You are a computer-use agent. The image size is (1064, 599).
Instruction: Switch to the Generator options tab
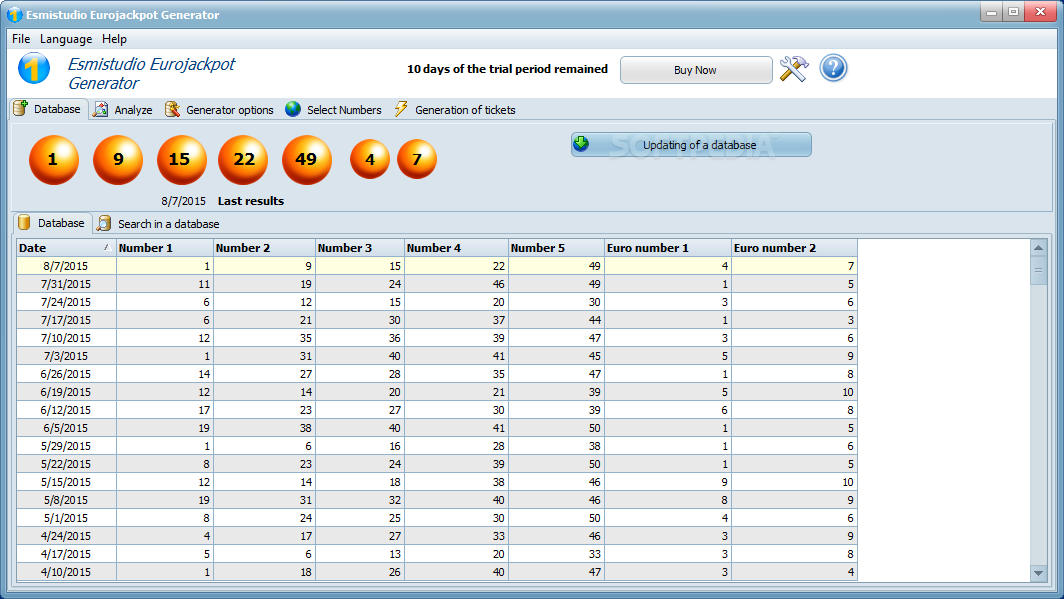[219, 109]
